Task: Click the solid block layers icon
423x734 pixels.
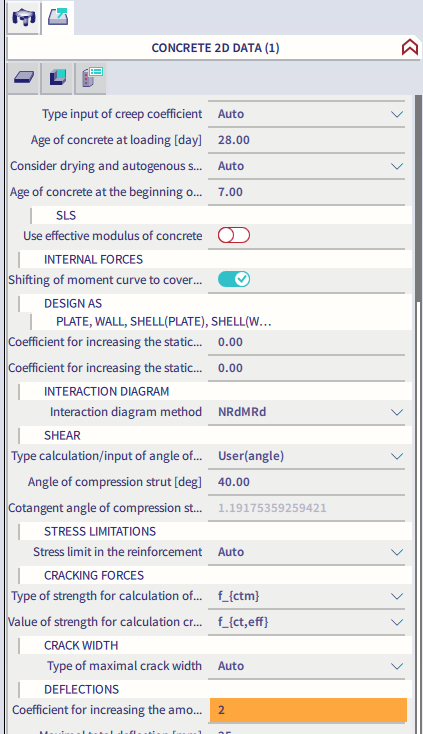Action: [x=58, y=78]
